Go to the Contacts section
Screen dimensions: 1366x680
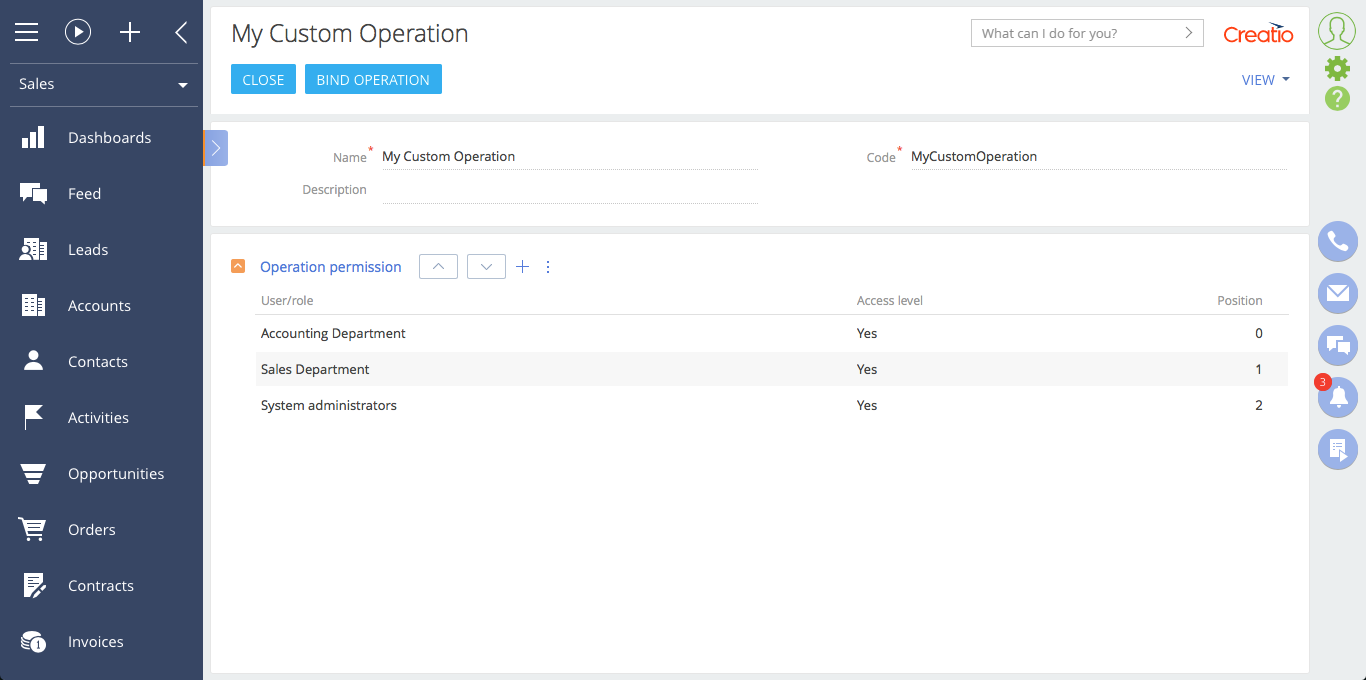pos(97,362)
